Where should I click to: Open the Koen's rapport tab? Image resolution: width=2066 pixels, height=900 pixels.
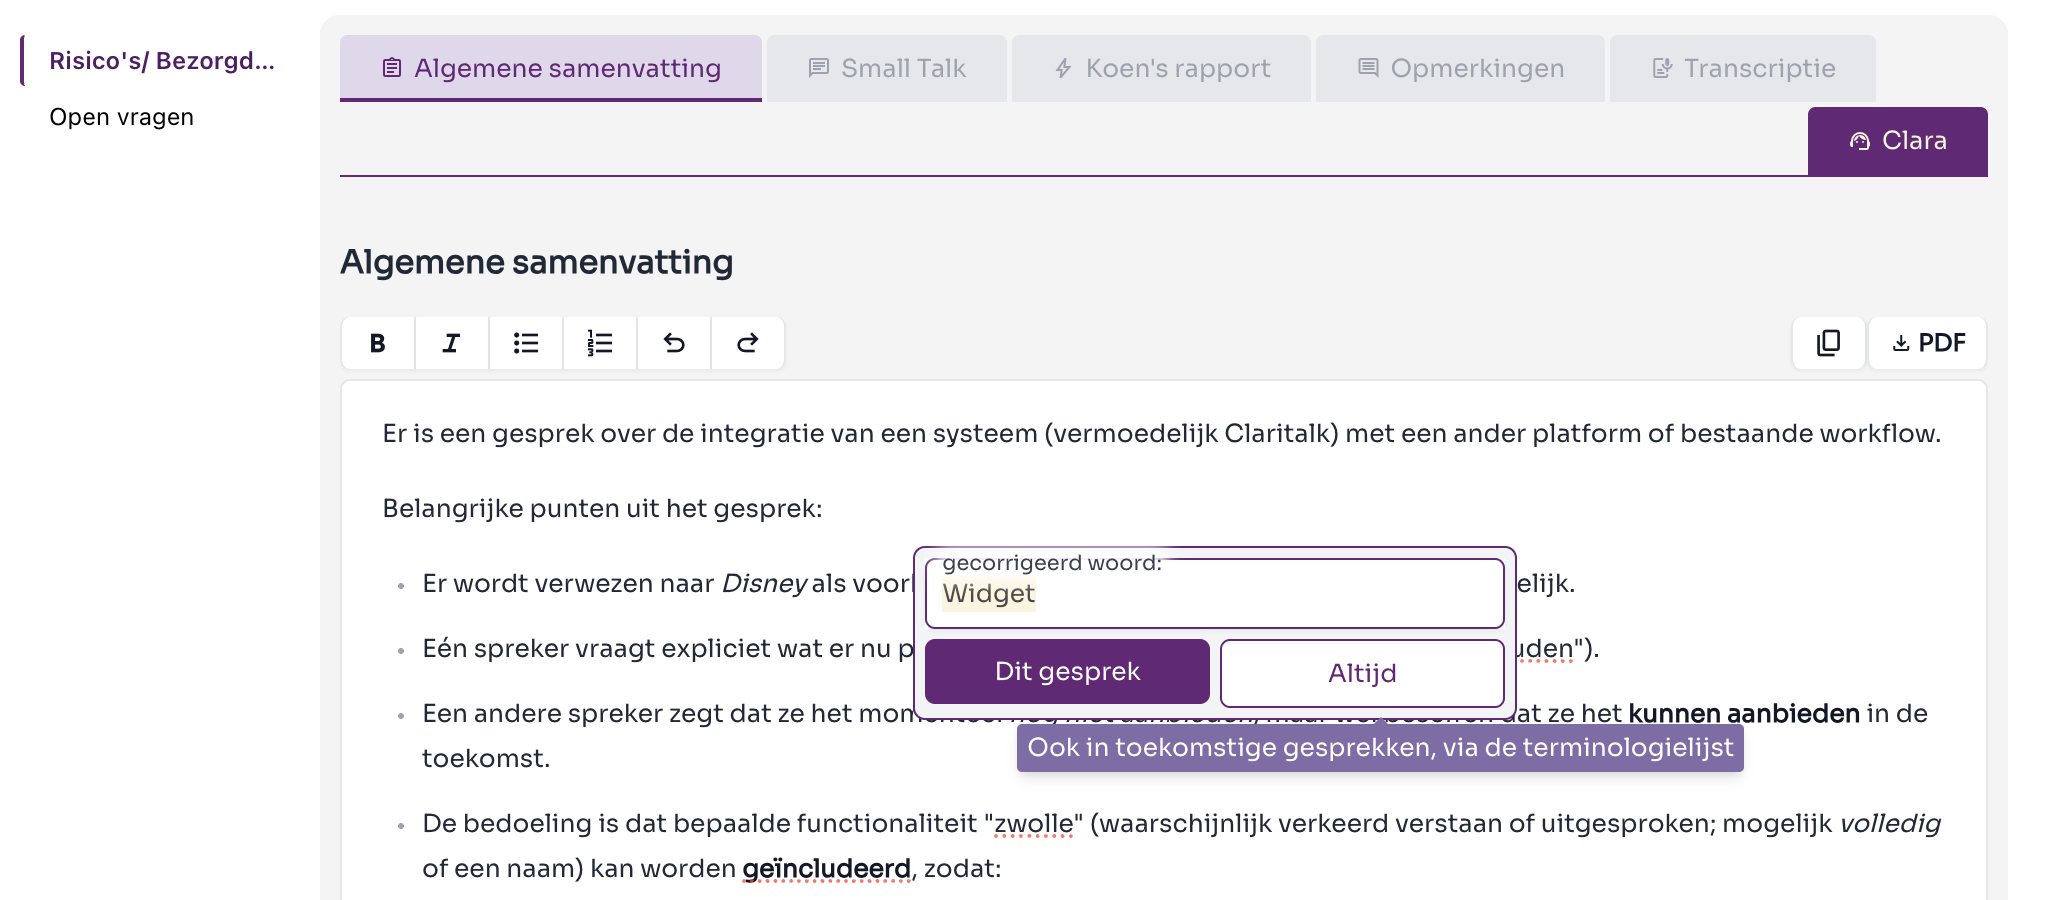[x=1161, y=68]
